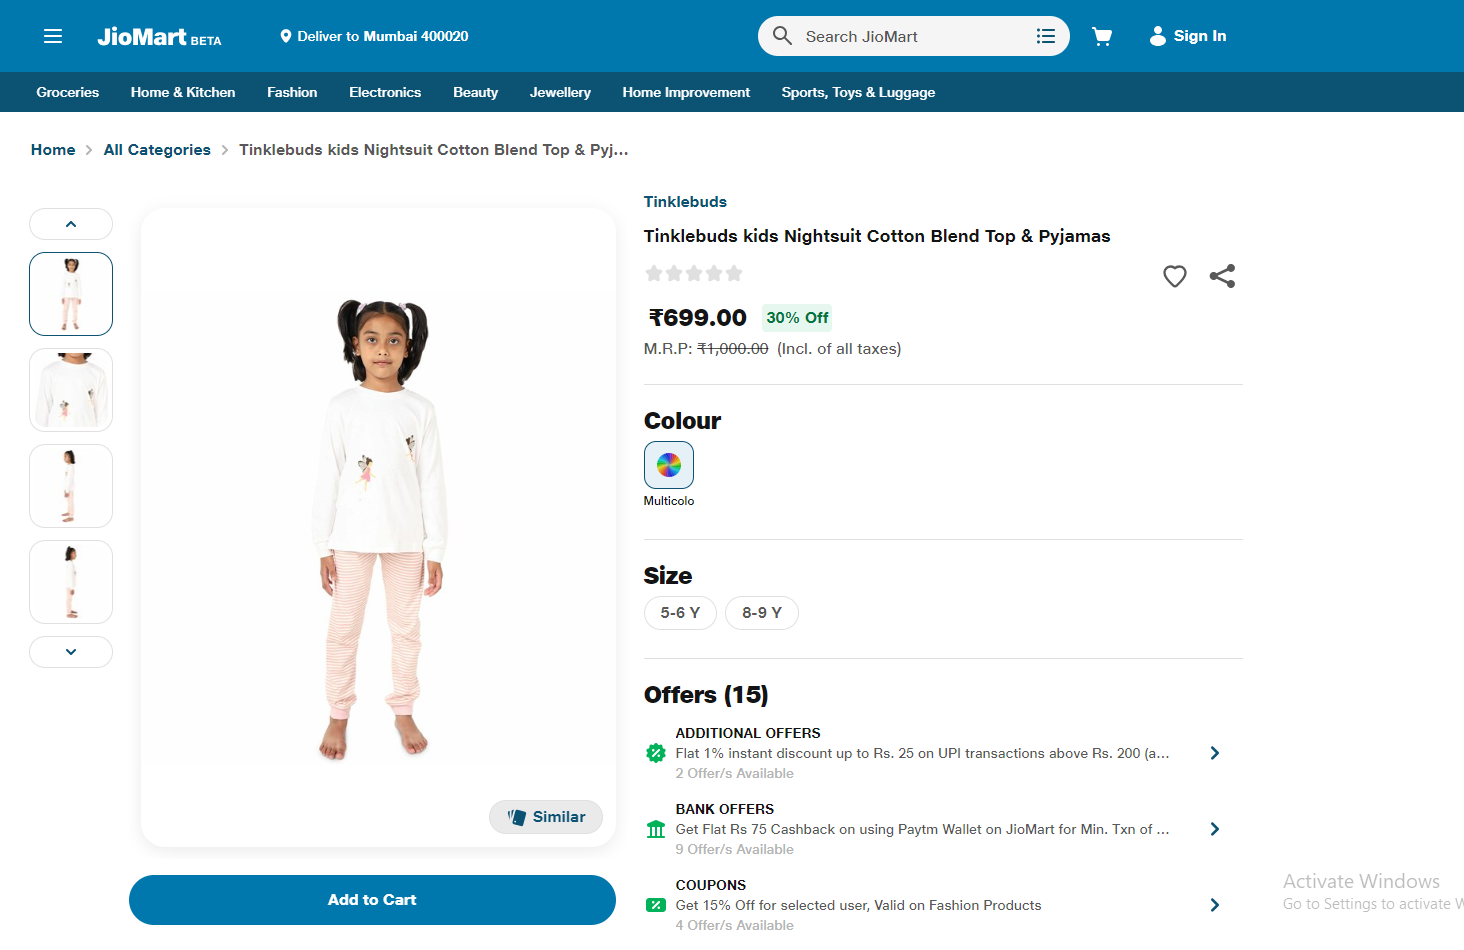Expand the Bank Offers details
Viewport: 1464px width, 950px height.
coord(1214,829)
